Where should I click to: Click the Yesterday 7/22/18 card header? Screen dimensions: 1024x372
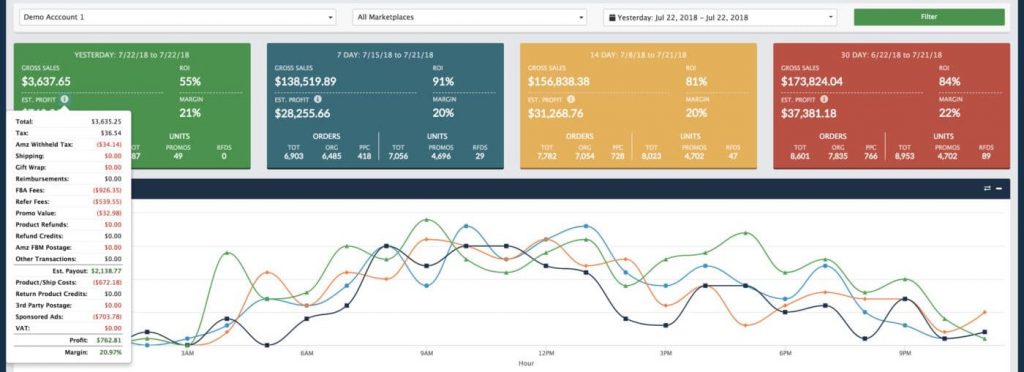click(x=132, y=54)
